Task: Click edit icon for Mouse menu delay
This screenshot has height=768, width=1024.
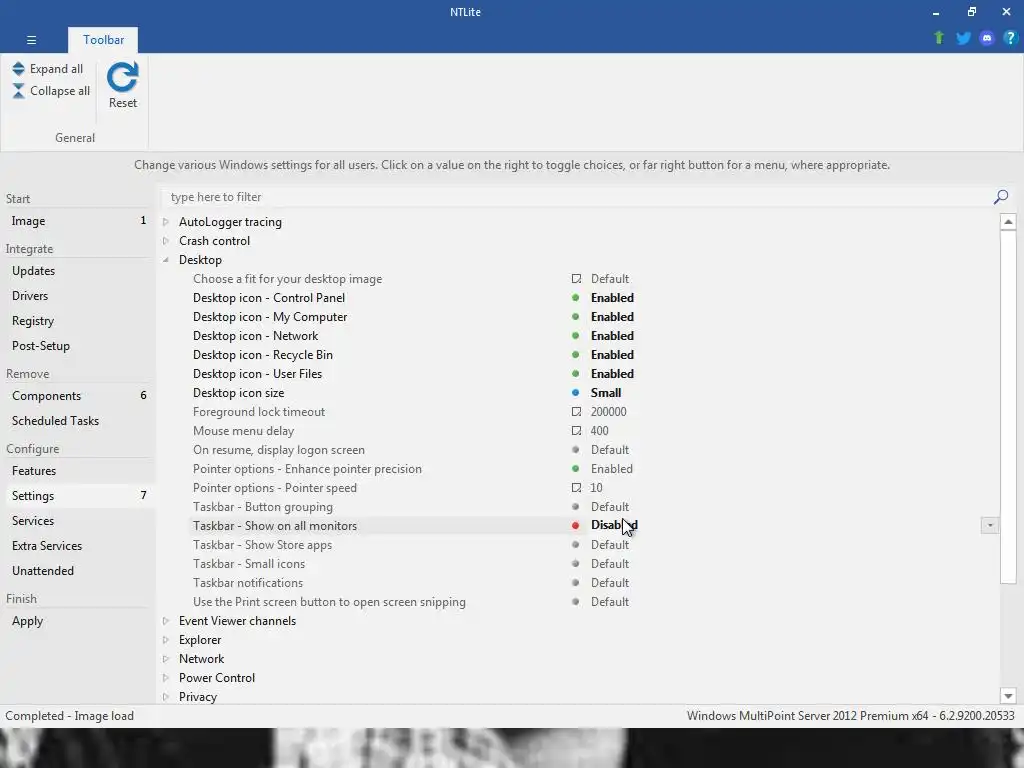Action: point(576,431)
